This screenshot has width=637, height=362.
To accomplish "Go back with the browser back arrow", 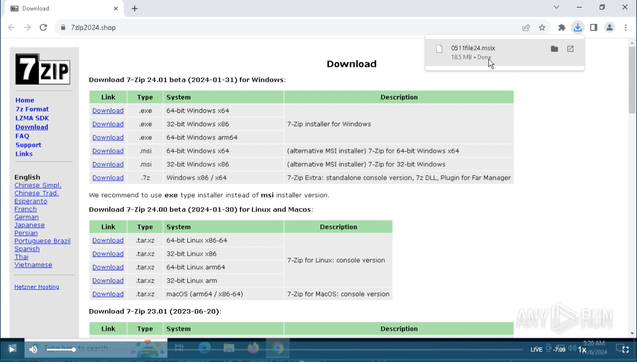I will 11,28.
